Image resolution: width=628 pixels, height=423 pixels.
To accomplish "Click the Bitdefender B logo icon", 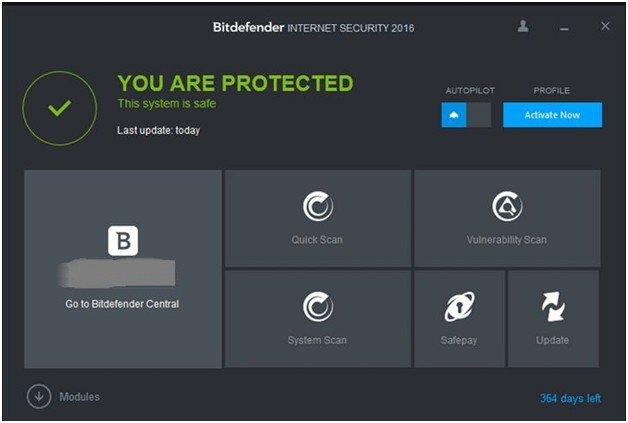I will point(123,241).
